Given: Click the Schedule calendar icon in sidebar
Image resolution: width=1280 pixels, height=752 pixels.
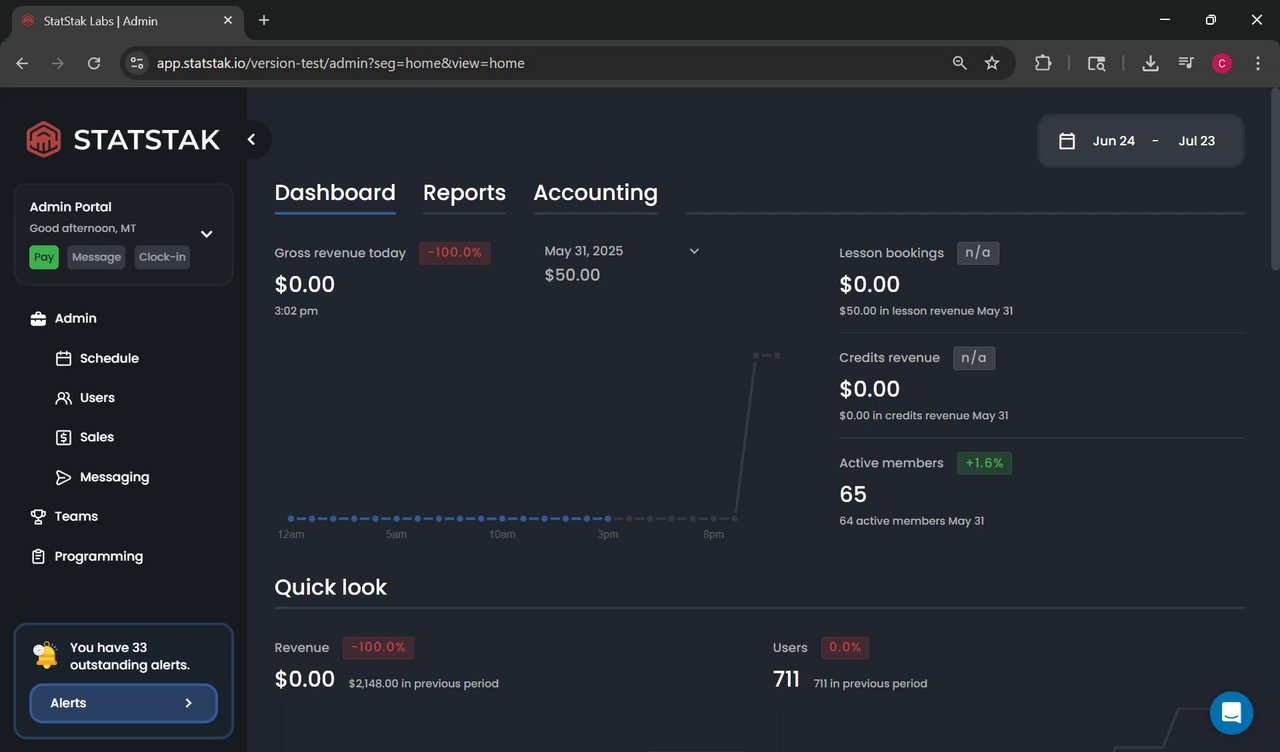Looking at the screenshot, I should [63, 358].
